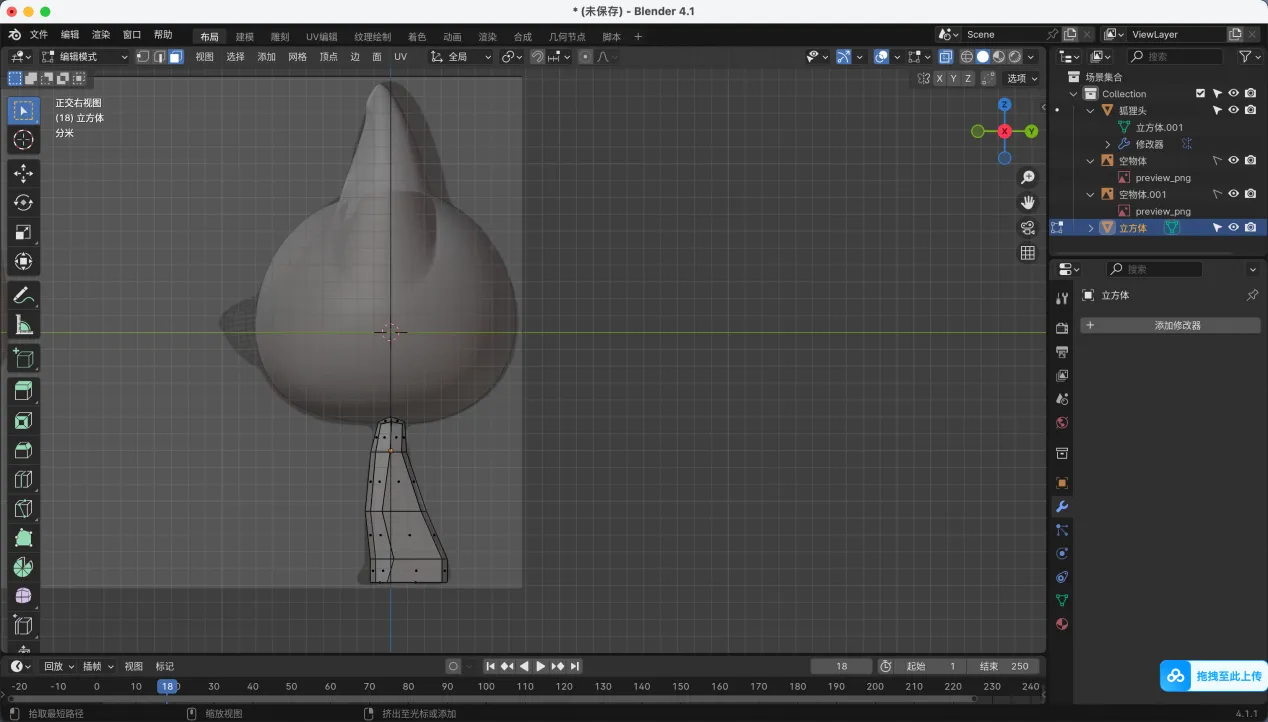Toggle X axis mirror button
The width and height of the screenshot is (1268, 722).
939,78
